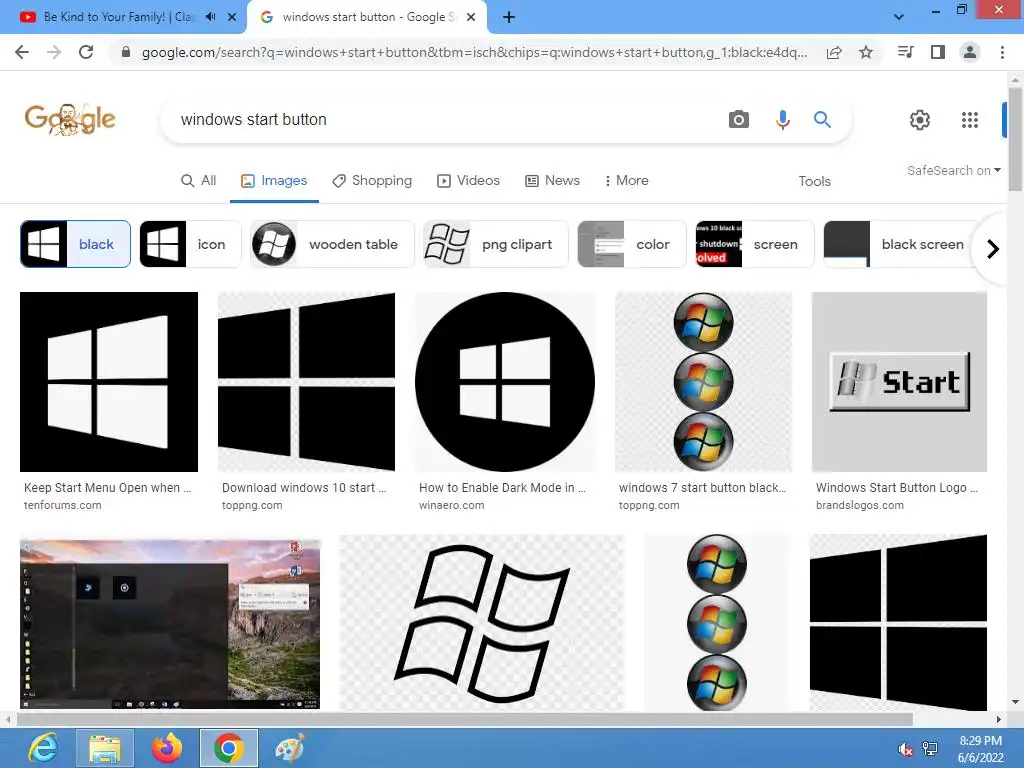Screen dimensions: 1024x768
Task: Follow the Keep Start Menu Open link
Action: click(x=107, y=488)
